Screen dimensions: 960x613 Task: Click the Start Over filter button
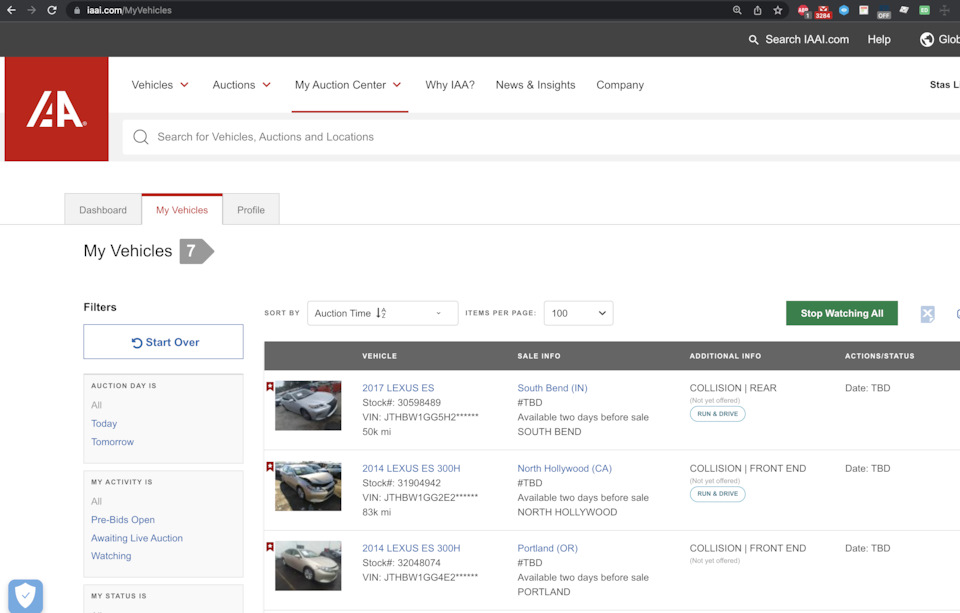click(x=163, y=342)
